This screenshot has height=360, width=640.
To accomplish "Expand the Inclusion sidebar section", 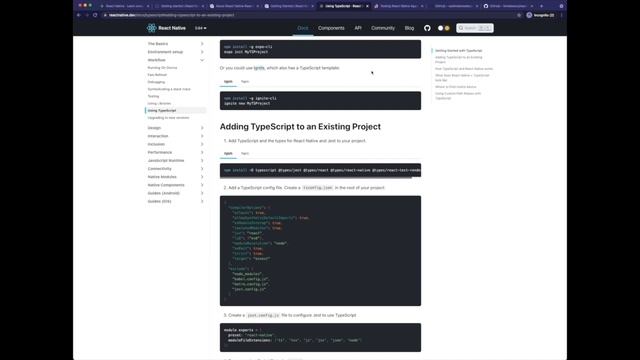I will coord(176,144).
